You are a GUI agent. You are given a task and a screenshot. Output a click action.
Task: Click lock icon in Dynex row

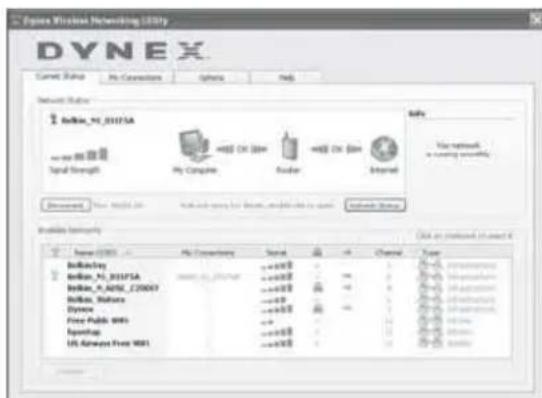point(318,308)
